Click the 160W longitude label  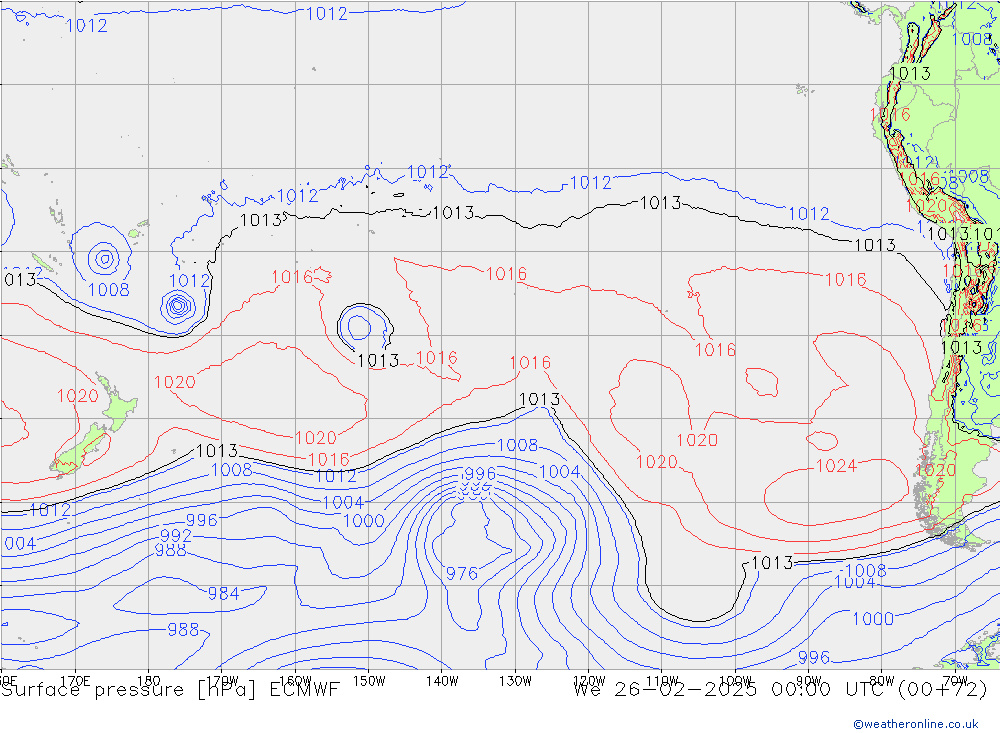pos(295,681)
